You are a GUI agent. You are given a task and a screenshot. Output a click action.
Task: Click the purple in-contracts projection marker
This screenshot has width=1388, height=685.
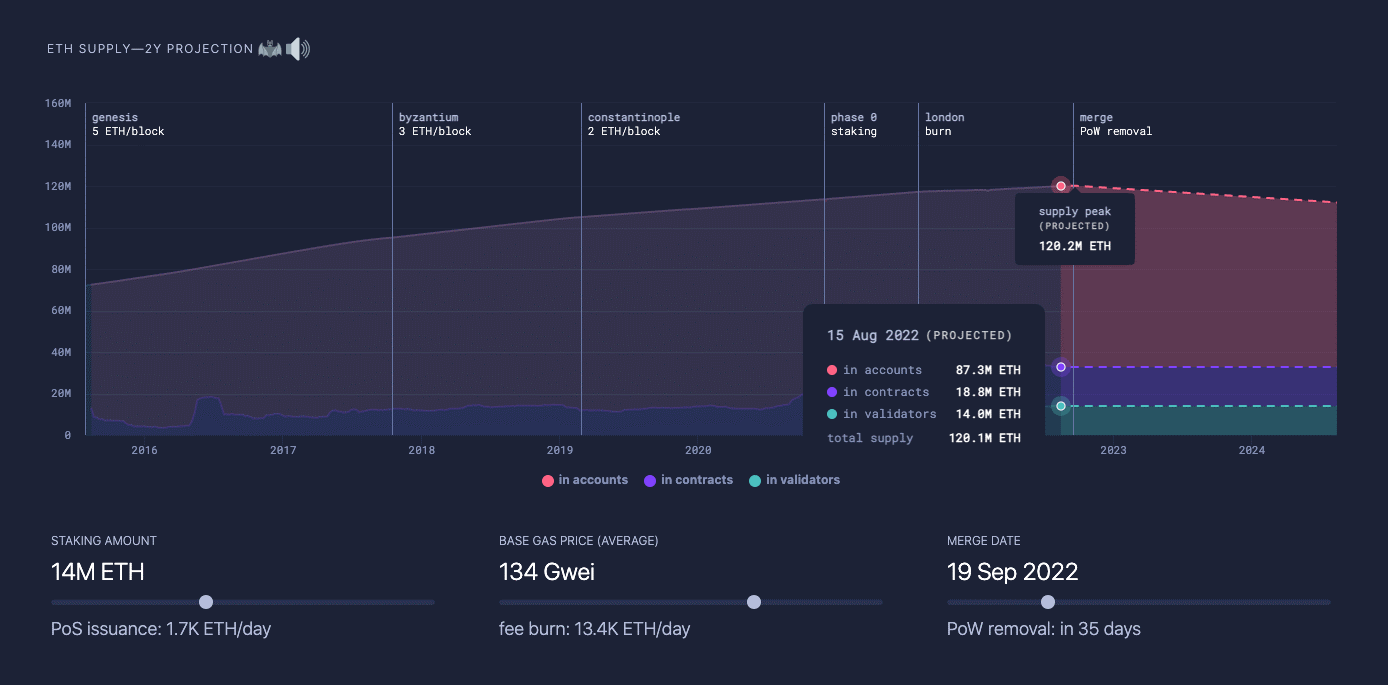(1060, 367)
